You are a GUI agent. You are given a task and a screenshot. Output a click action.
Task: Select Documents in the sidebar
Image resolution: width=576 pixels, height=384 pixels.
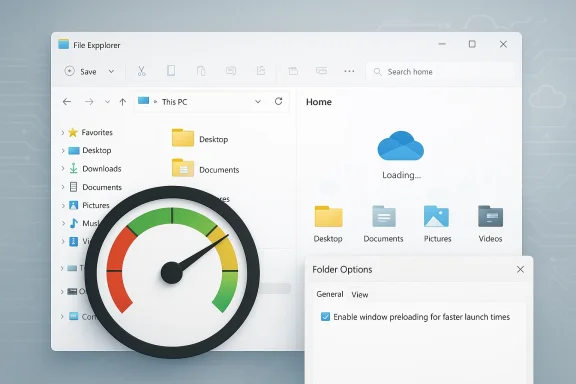tap(96, 187)
